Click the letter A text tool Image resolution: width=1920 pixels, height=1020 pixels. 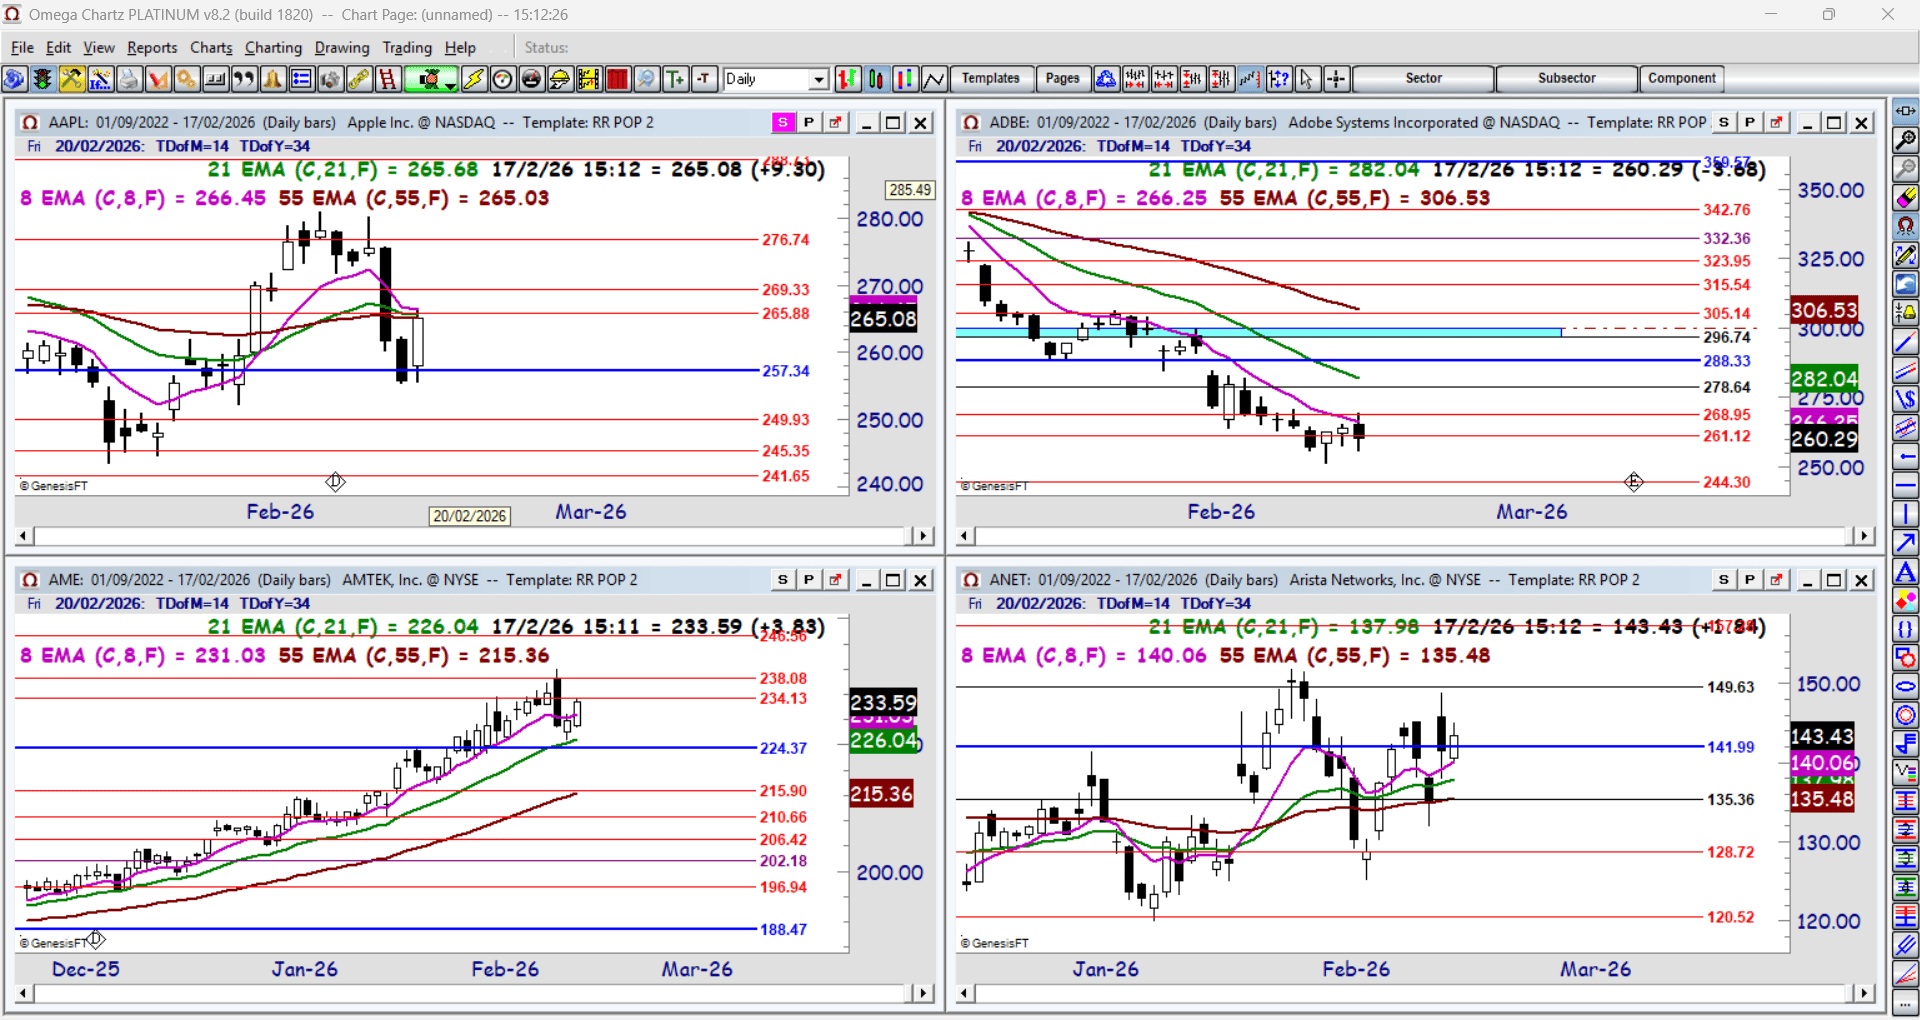1906,572
